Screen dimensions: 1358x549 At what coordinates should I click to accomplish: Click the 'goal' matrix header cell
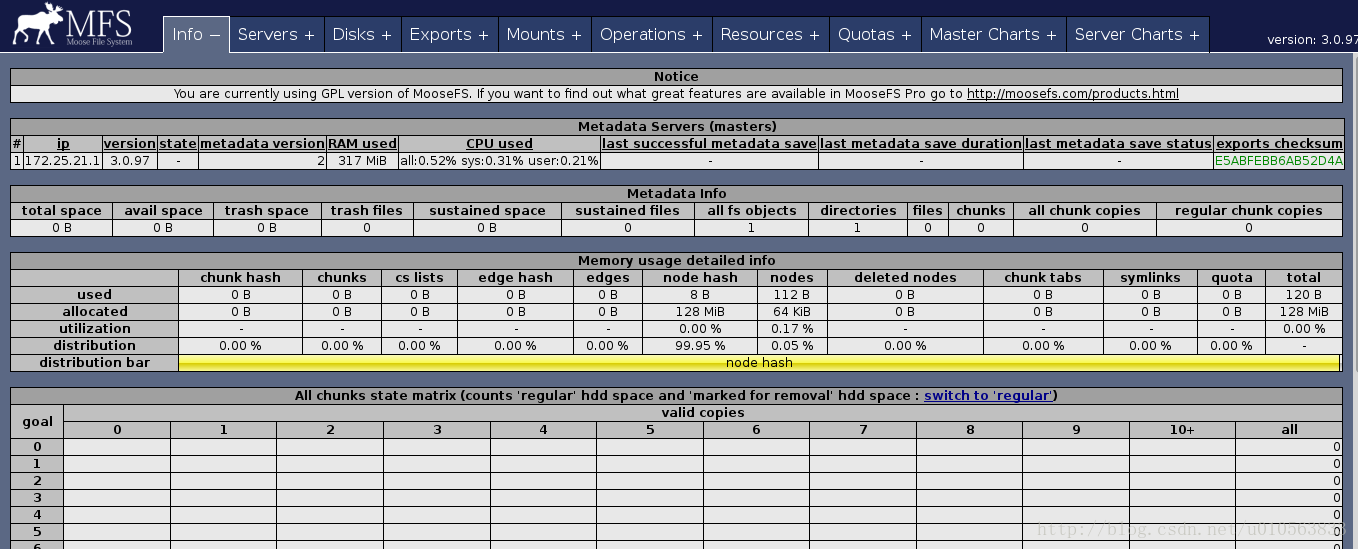(37, 421)
